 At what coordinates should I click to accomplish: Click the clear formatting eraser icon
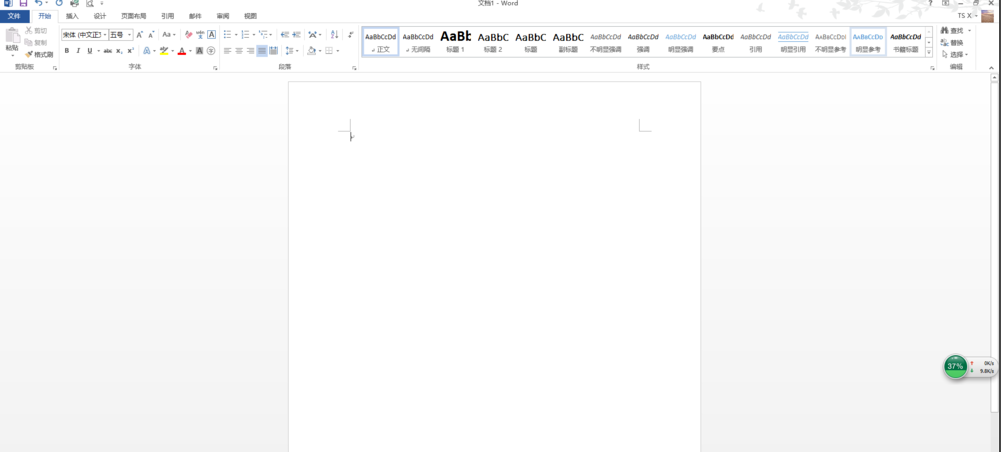188,35
